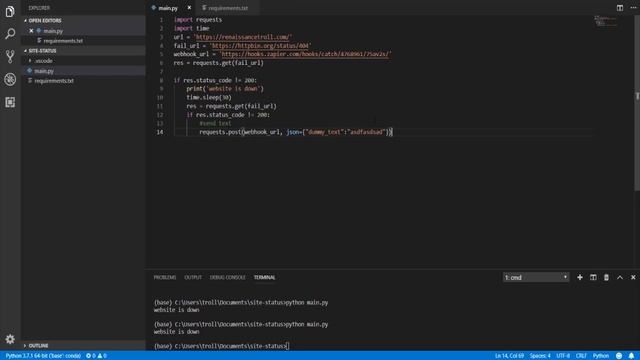This screenshot has width=640, height=360.
Task: Change line endings via CRLF status item
Action: coord(581,356)
